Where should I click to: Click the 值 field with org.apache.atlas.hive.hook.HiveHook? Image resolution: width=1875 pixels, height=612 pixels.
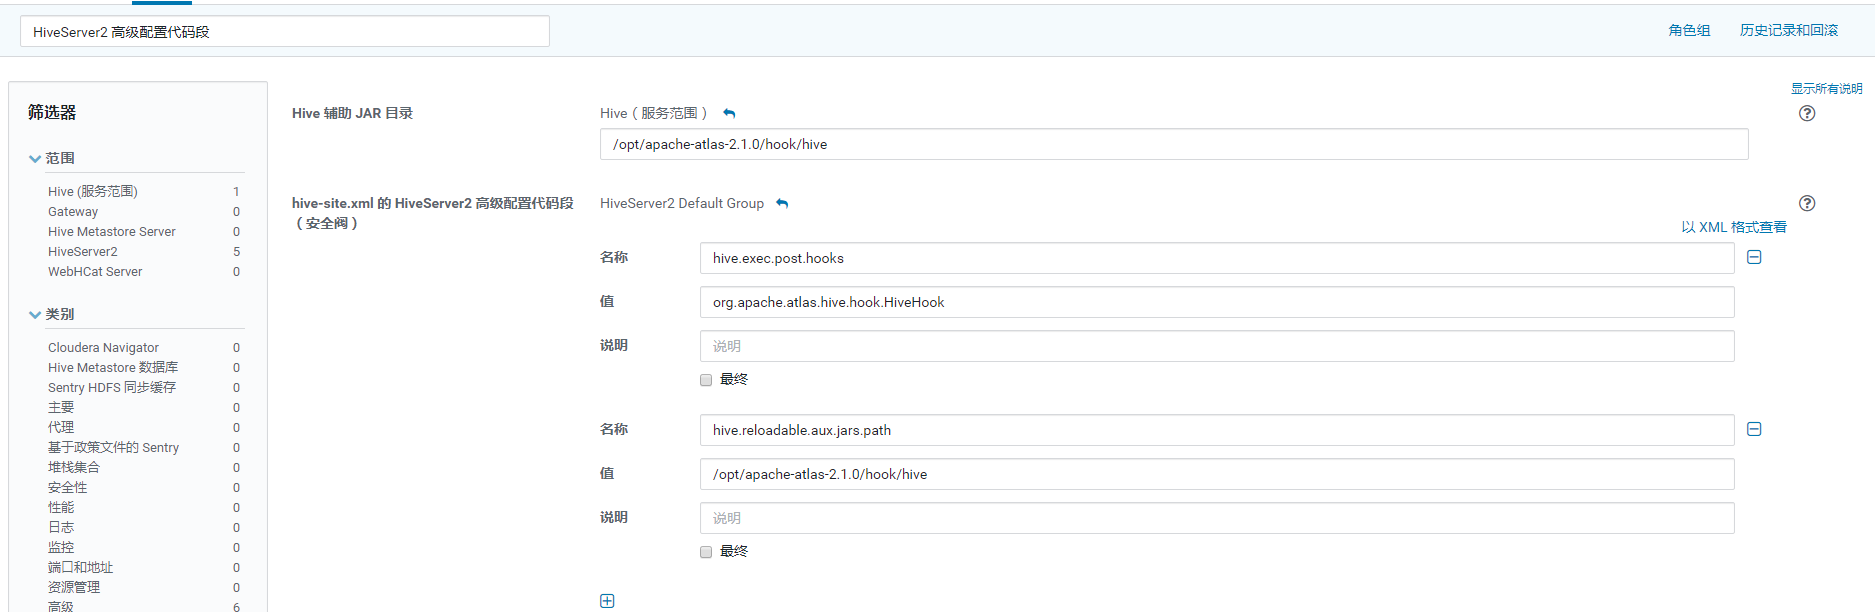tap(1217, 302)
